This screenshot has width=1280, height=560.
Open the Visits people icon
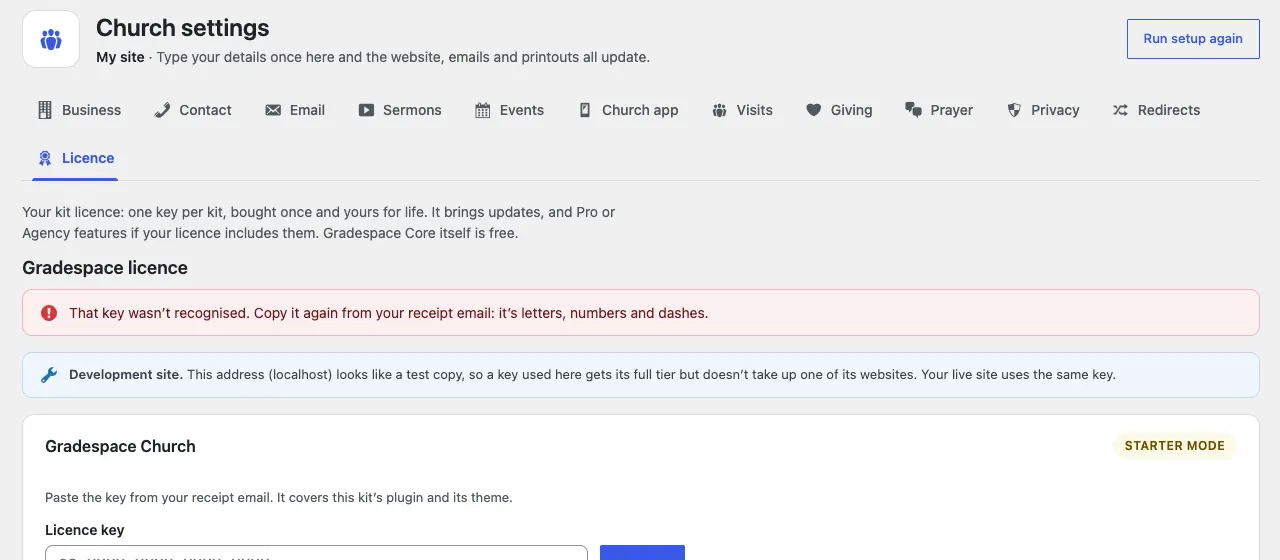pyautogui.click(x=719, y=110)
